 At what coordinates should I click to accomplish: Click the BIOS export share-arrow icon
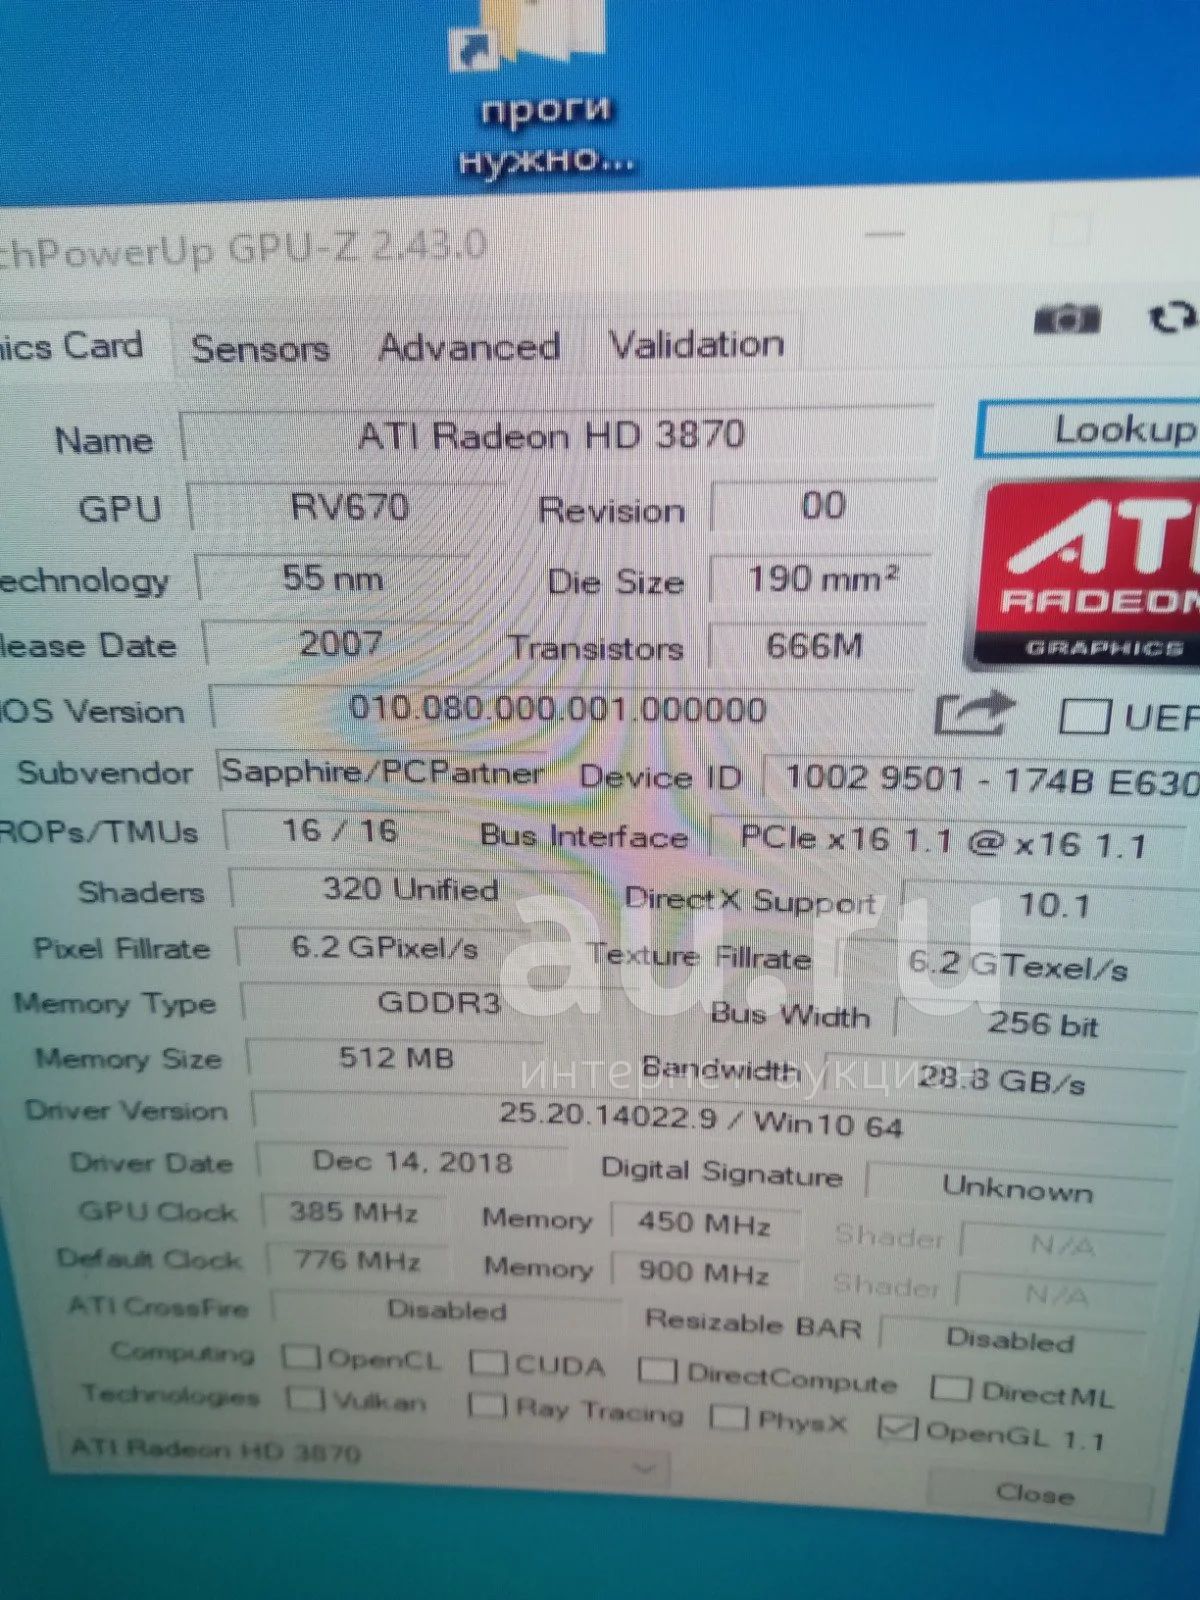(x=974, y=714)
